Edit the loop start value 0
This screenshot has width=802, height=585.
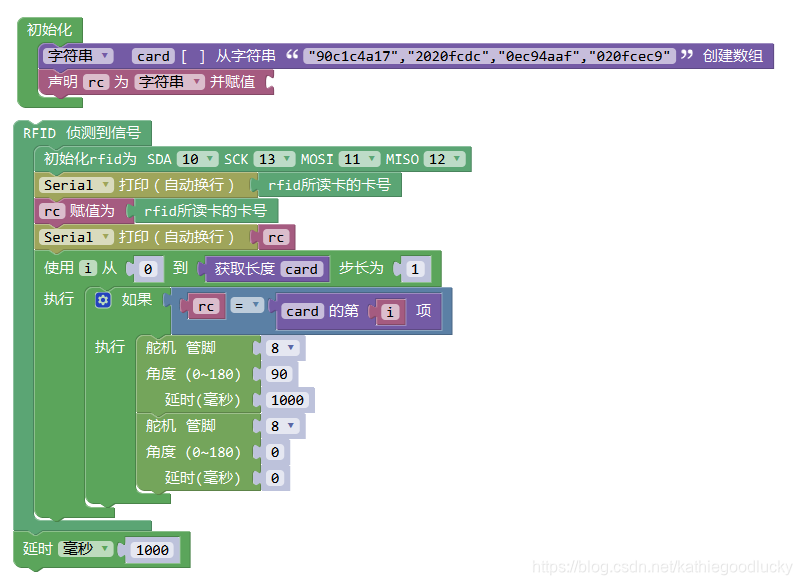click(148, 269)
